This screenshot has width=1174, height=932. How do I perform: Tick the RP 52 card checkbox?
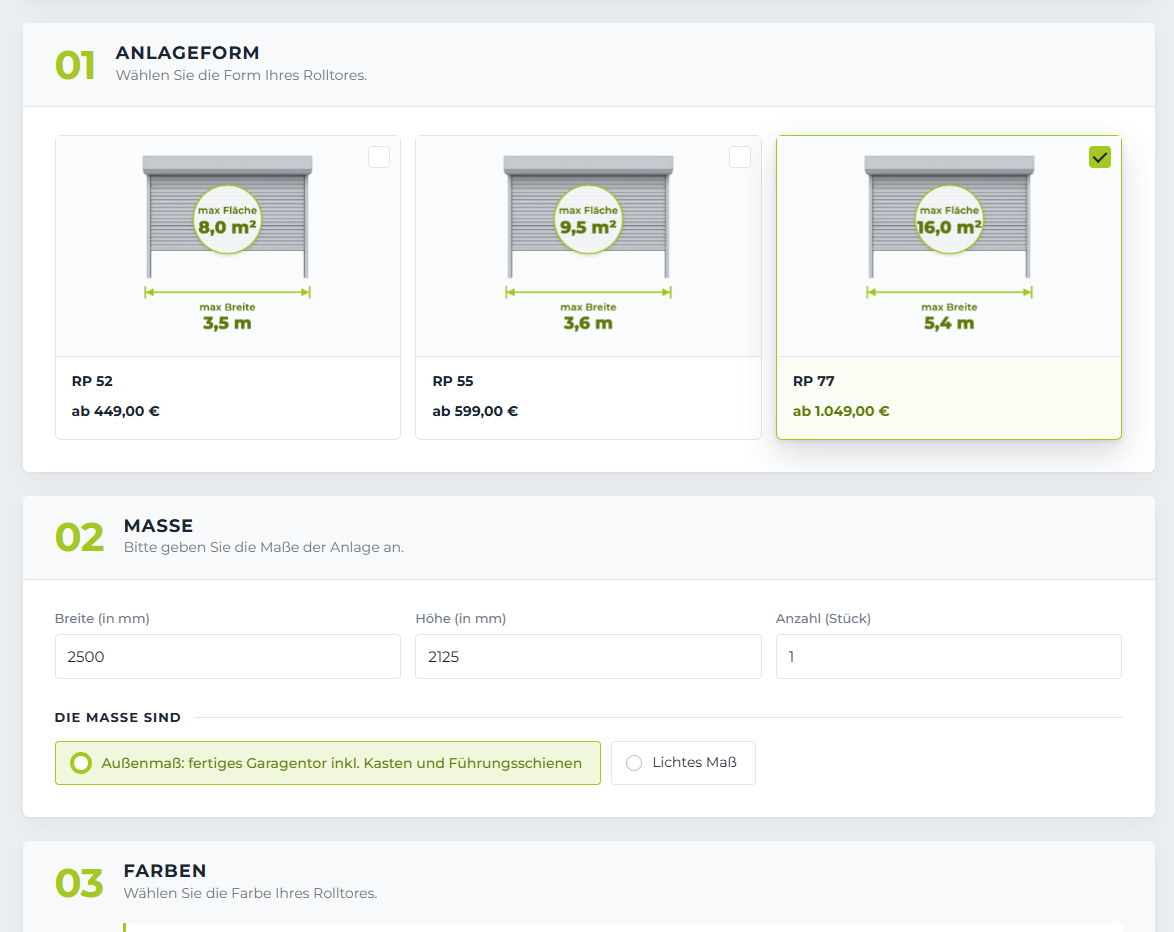(379, 157)
